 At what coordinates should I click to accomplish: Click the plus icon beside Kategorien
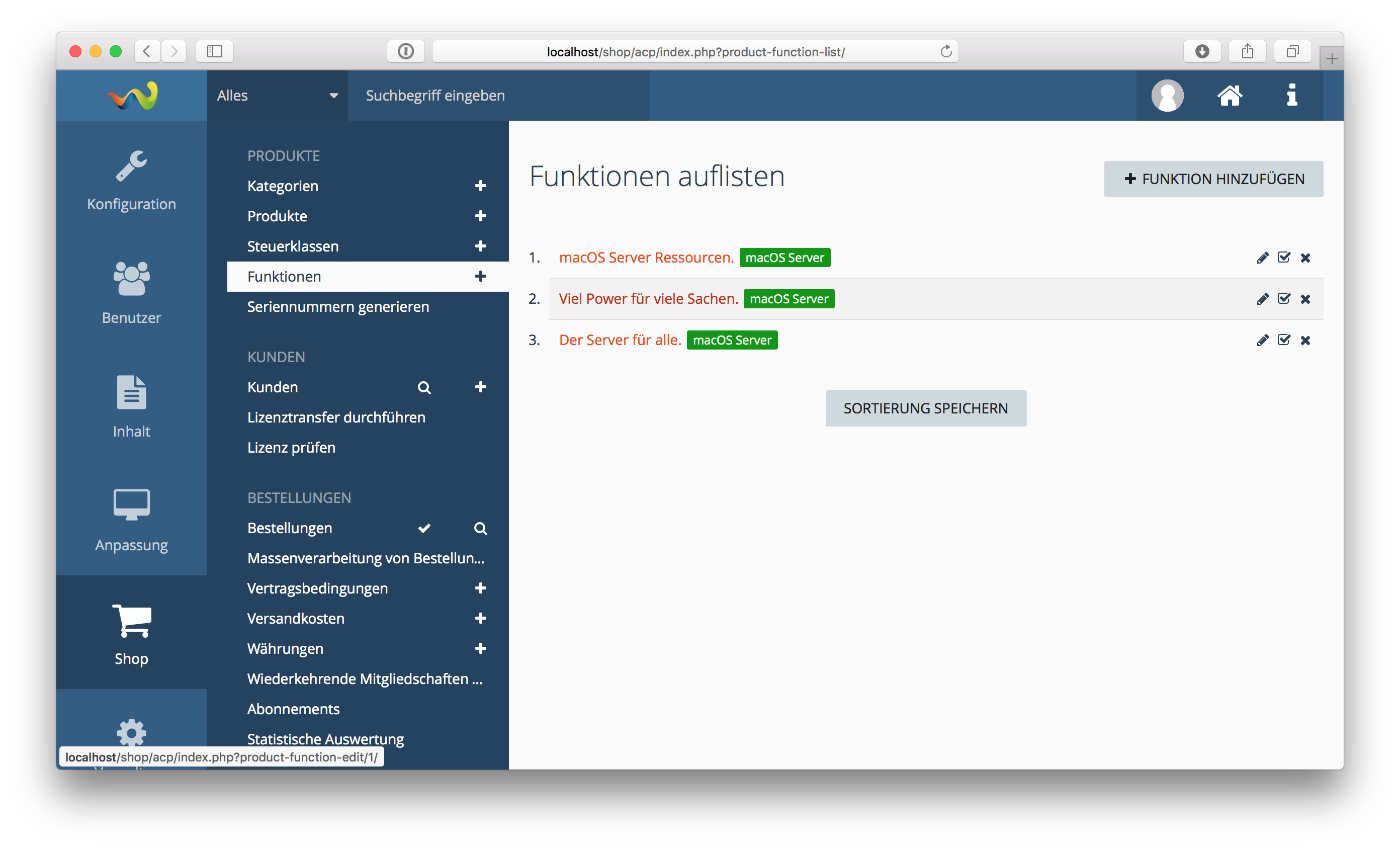[x=480, y=186]
